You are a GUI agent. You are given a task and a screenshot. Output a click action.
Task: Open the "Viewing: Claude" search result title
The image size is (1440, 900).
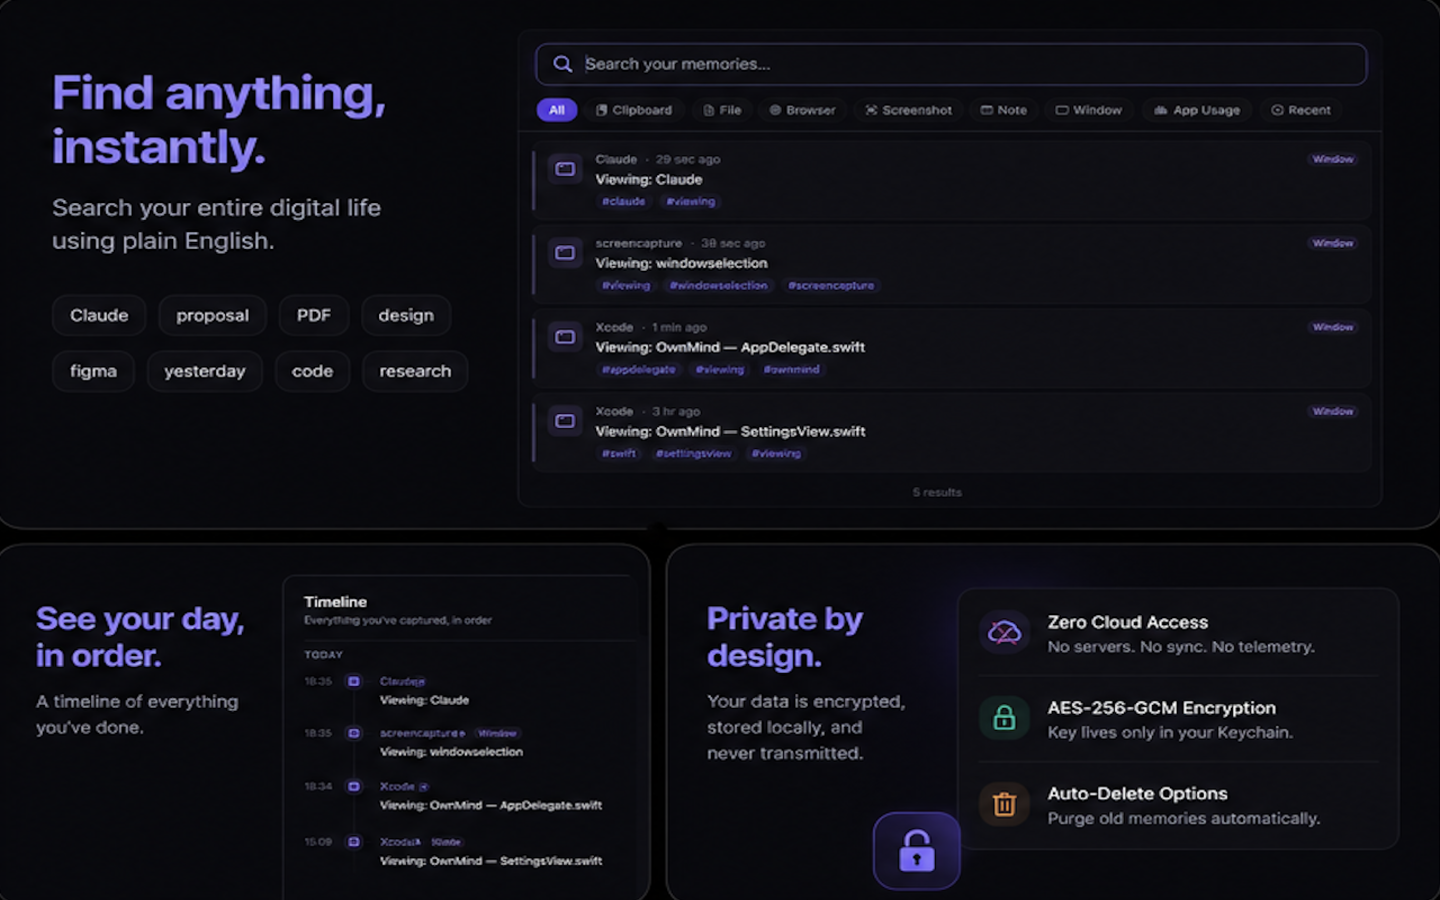click(x=649, y=180)
